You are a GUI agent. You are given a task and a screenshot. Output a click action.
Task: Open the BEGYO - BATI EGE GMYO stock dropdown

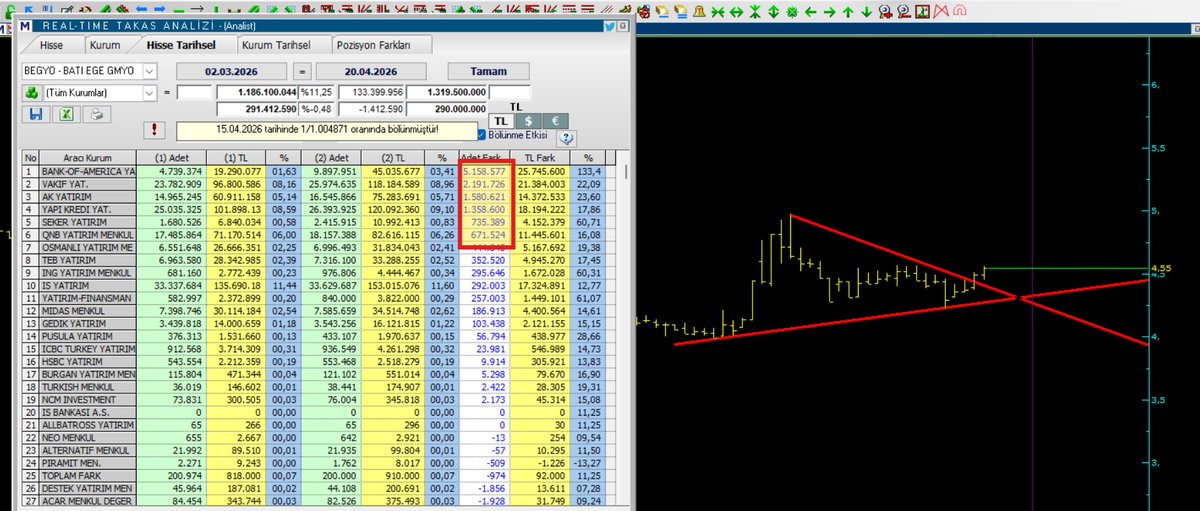coord(150,72)
